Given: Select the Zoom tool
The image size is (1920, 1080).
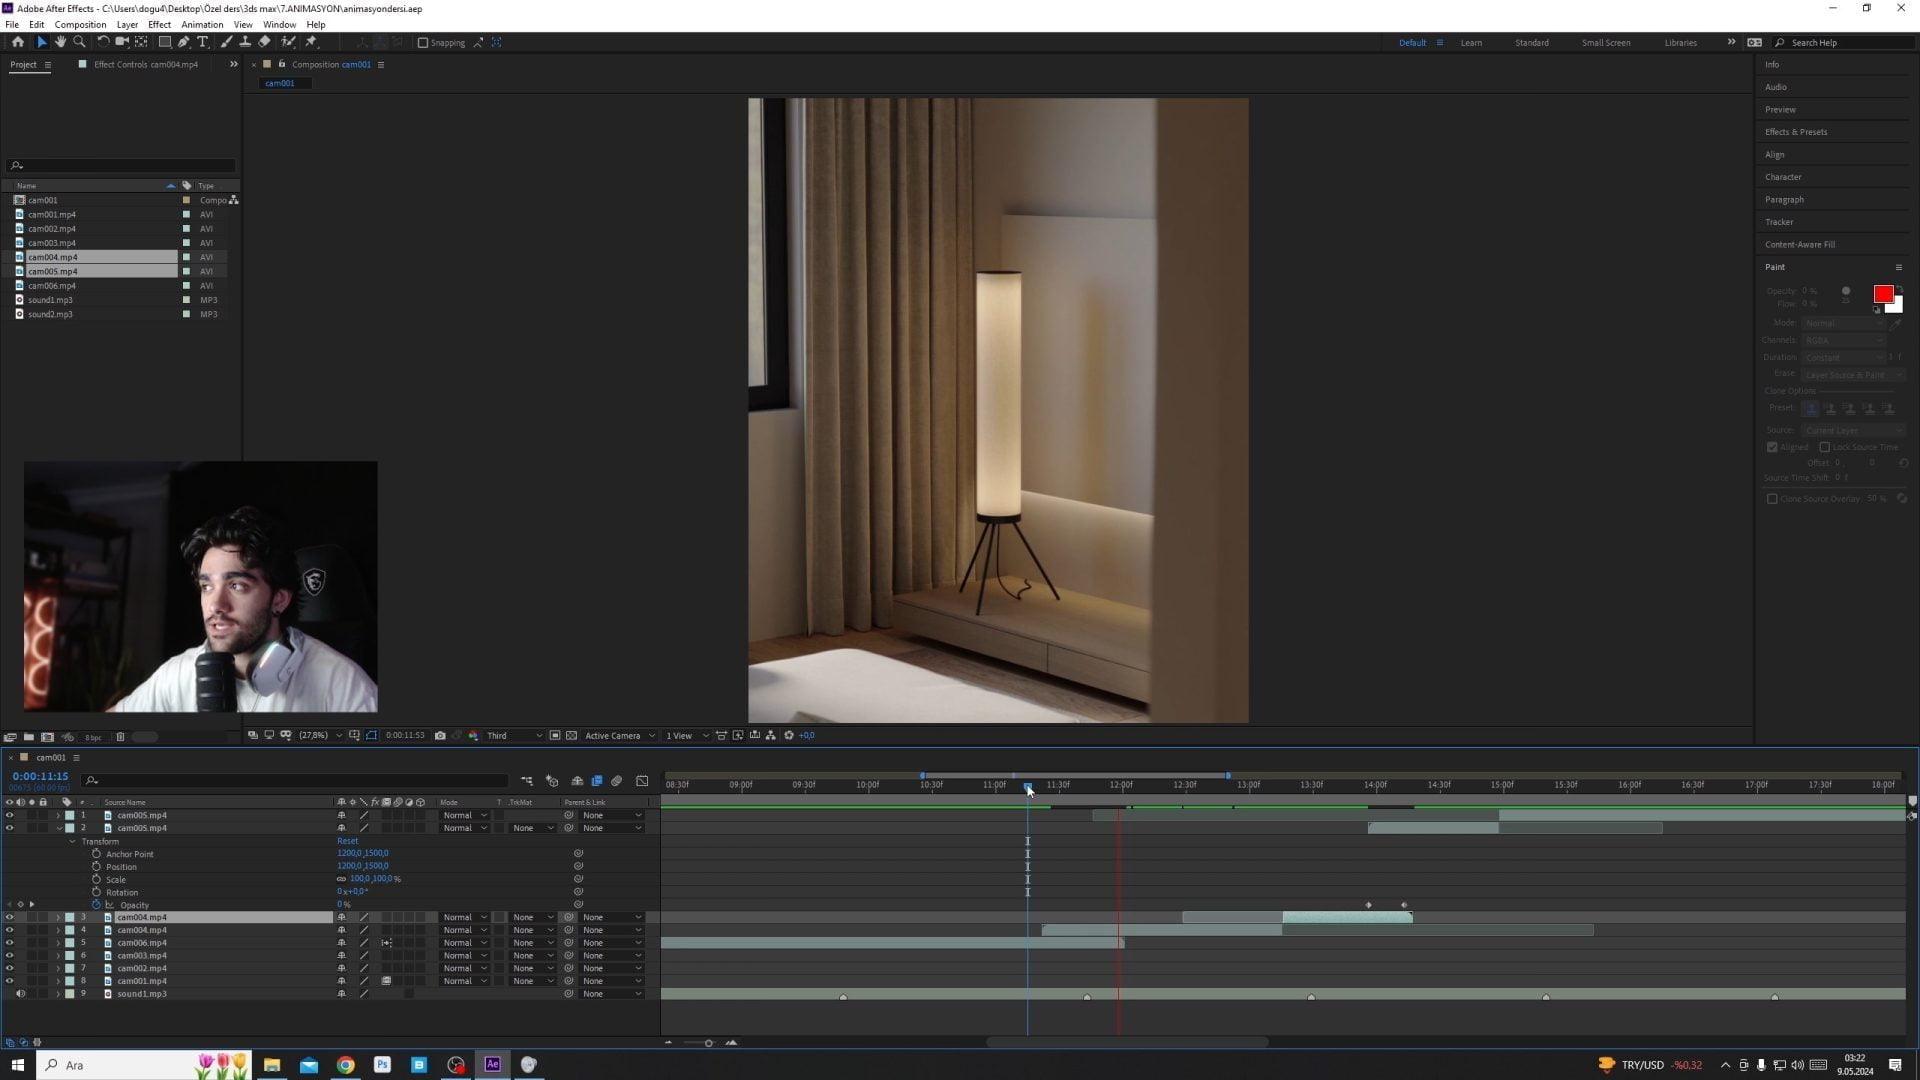Looking at the screenshot, I should pyautogui.click(x=79, y=42).
